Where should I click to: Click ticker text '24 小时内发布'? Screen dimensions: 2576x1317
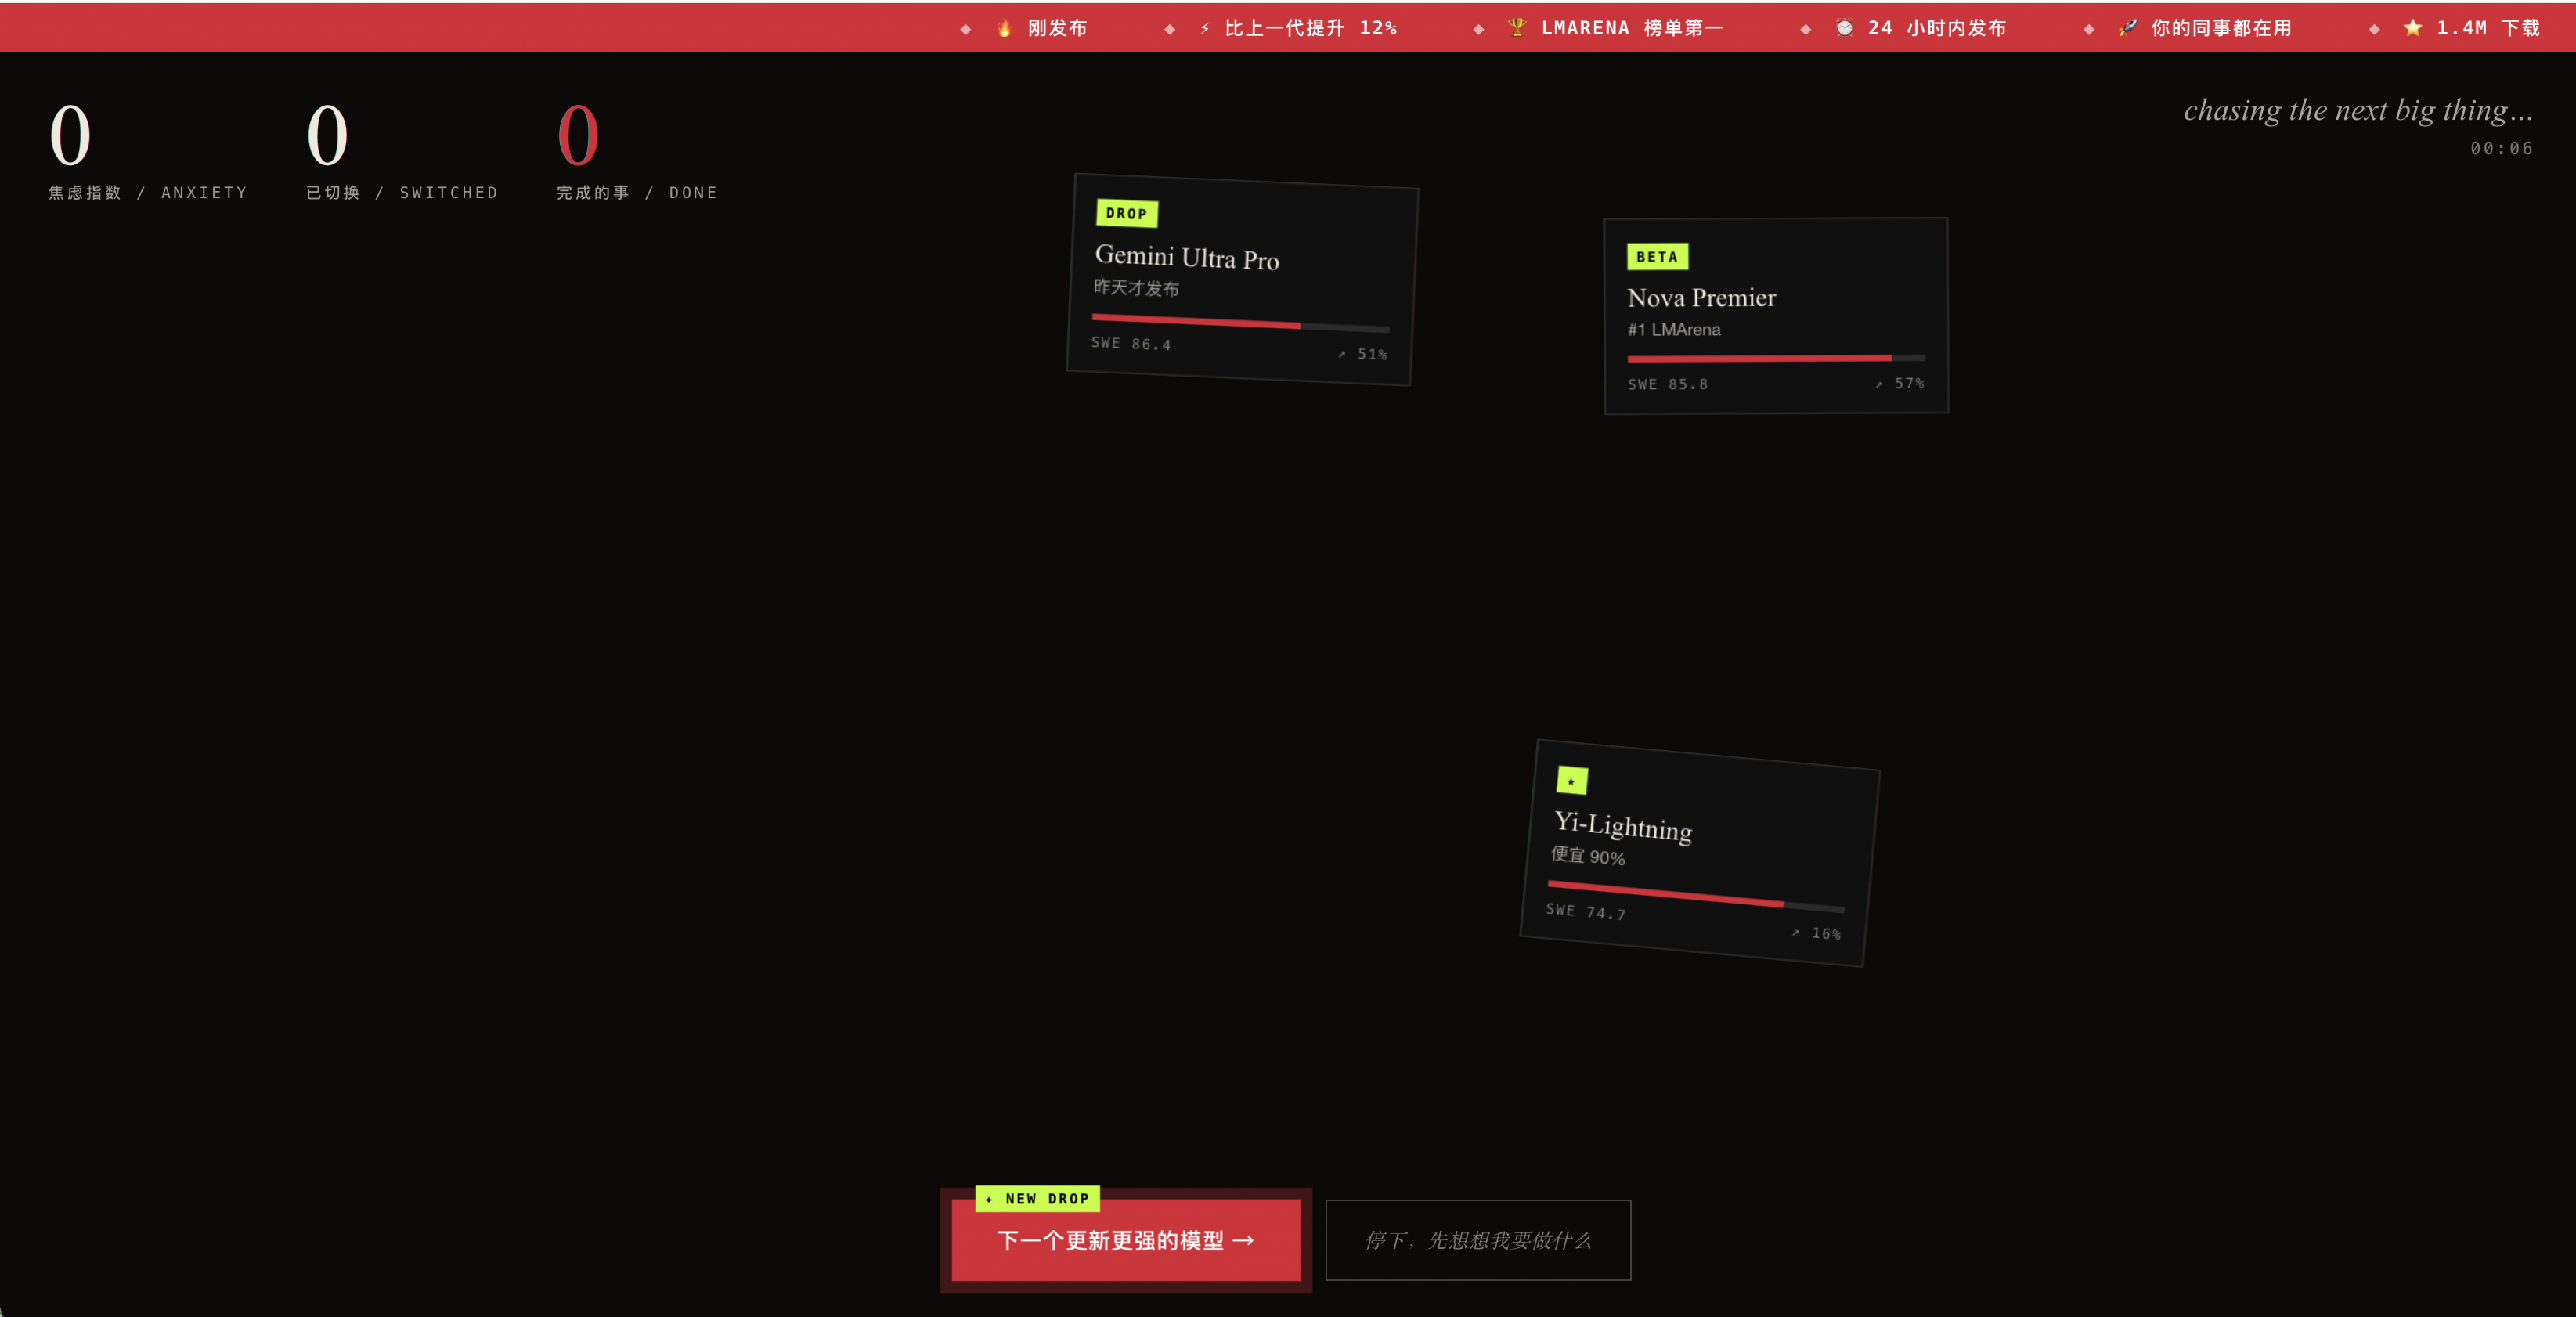click(x=1937, y=28)
